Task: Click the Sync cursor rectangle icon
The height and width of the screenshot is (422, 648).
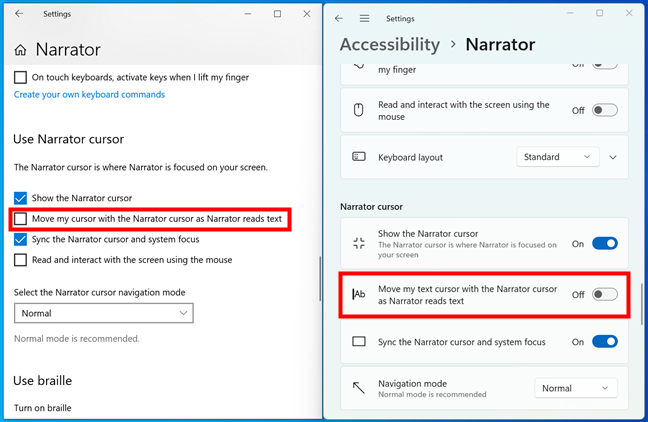Action: [x=359, y=341]
